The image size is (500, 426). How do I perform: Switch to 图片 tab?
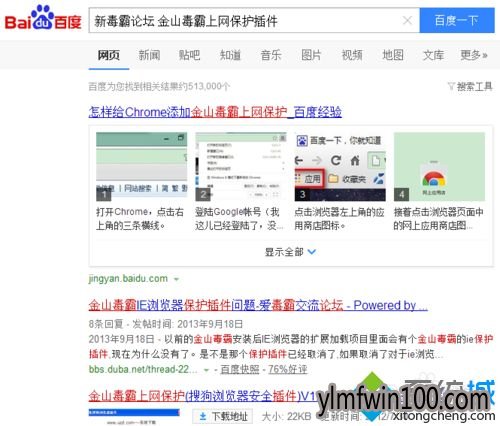tap(311, 55)
